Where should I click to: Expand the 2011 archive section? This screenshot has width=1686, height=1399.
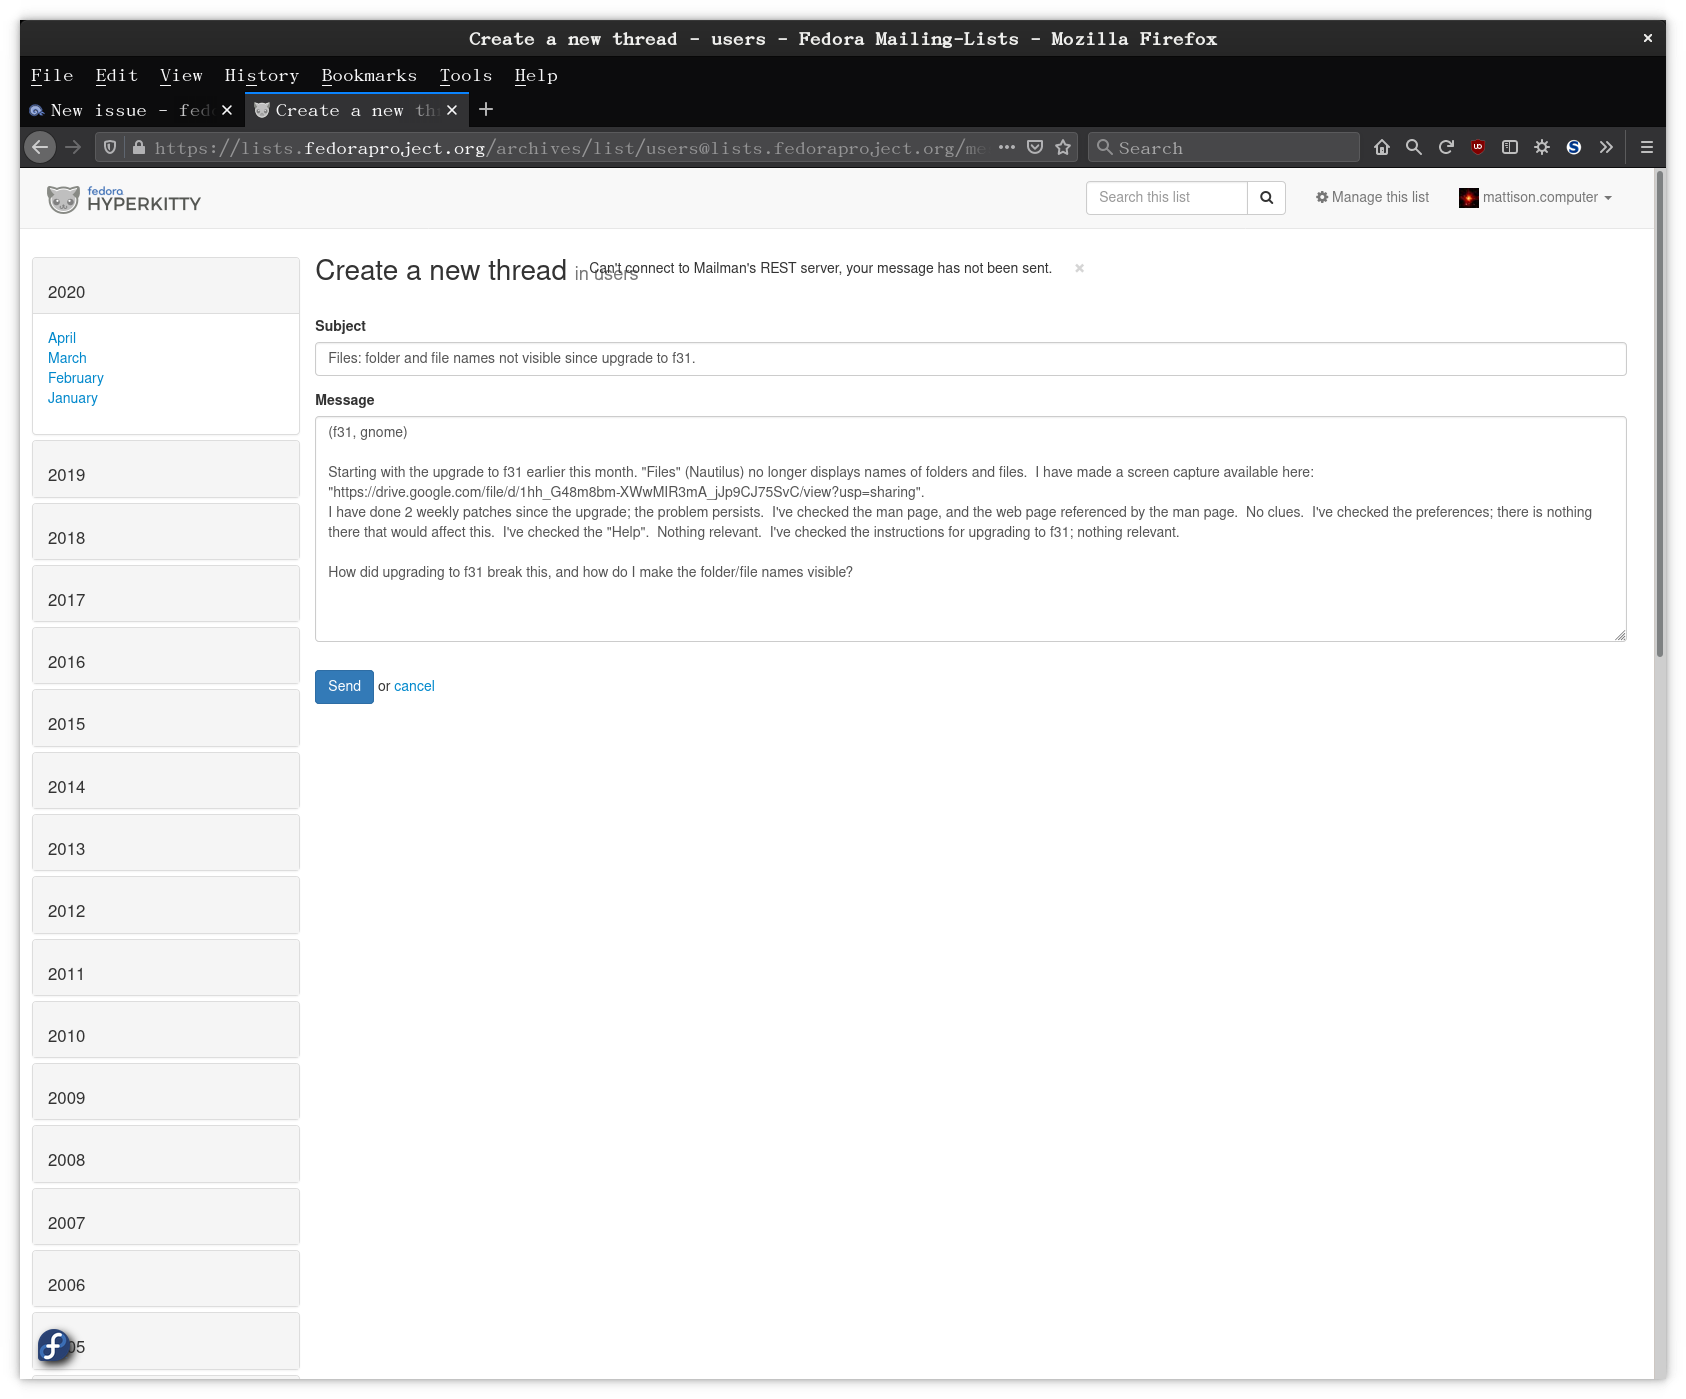[x=166, y=968]
